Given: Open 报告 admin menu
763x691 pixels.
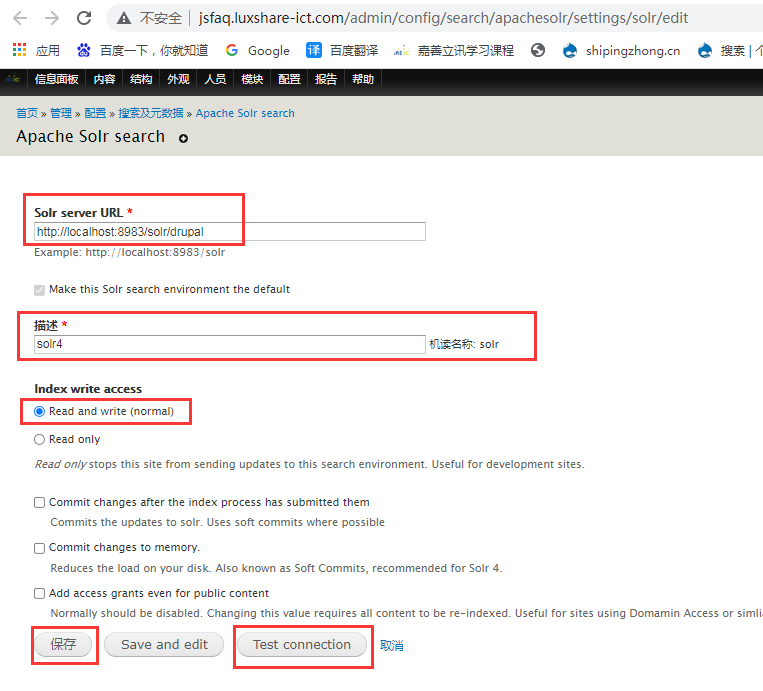Looking at the screenshot, I should pos(326,79).
